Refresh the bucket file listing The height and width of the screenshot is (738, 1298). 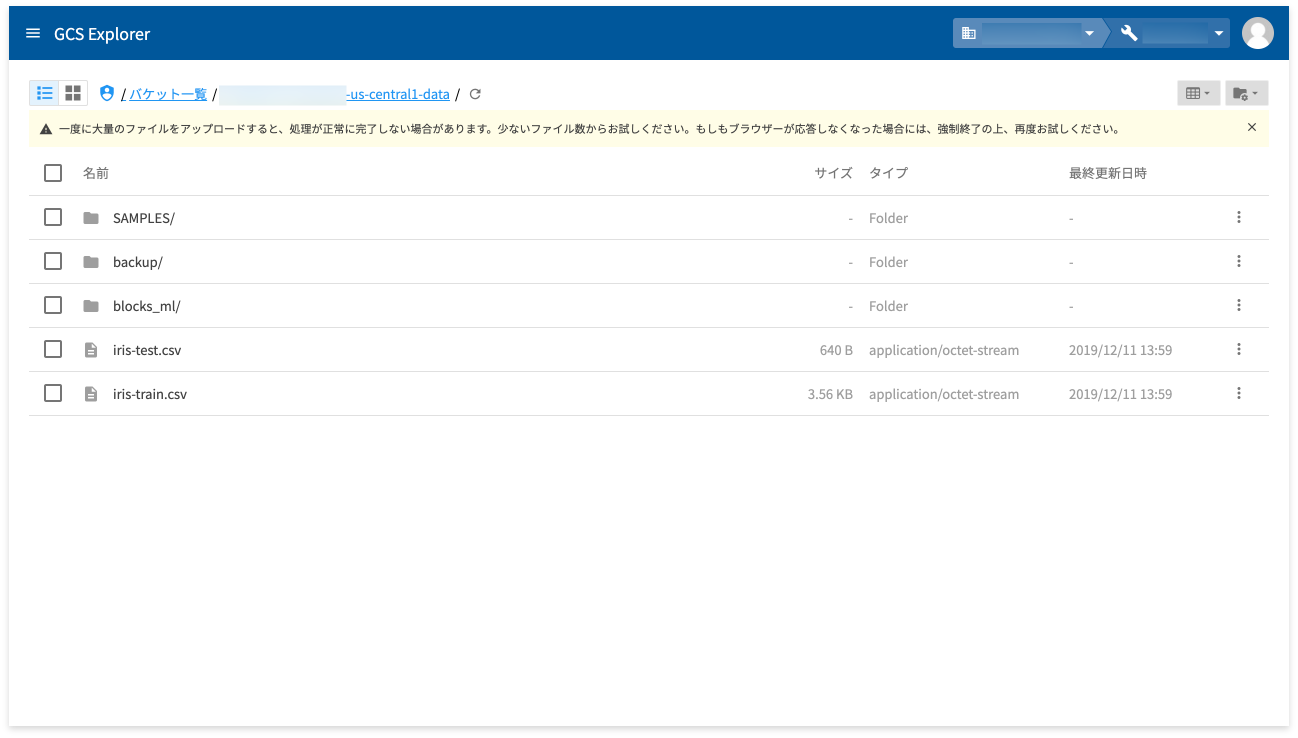(x=475, y=94)
